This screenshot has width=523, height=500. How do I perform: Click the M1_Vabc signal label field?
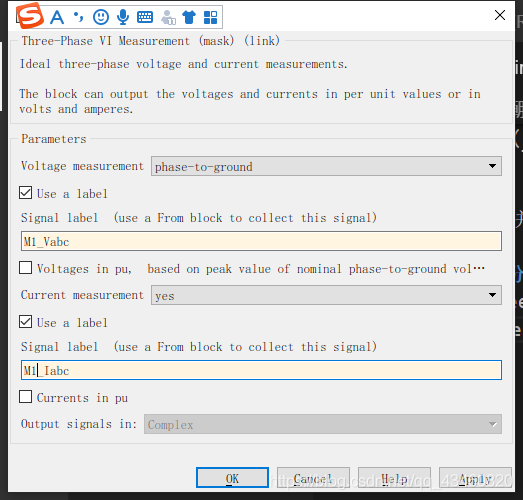261,241
